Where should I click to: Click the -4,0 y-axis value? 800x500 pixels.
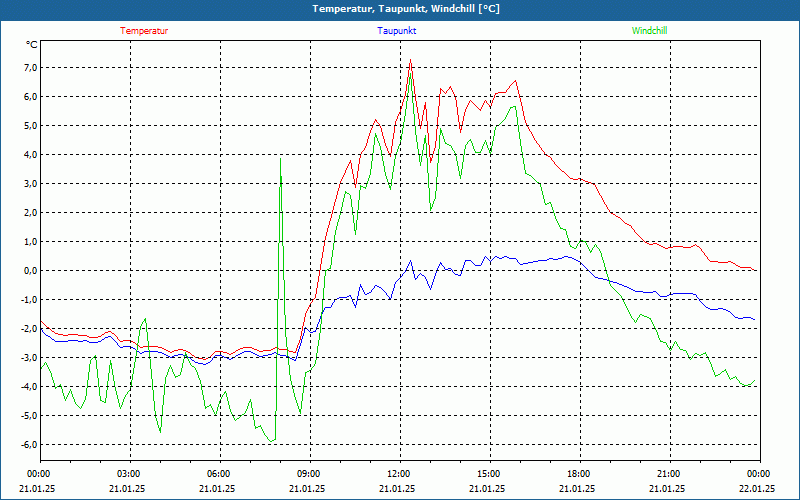point(29,386)
